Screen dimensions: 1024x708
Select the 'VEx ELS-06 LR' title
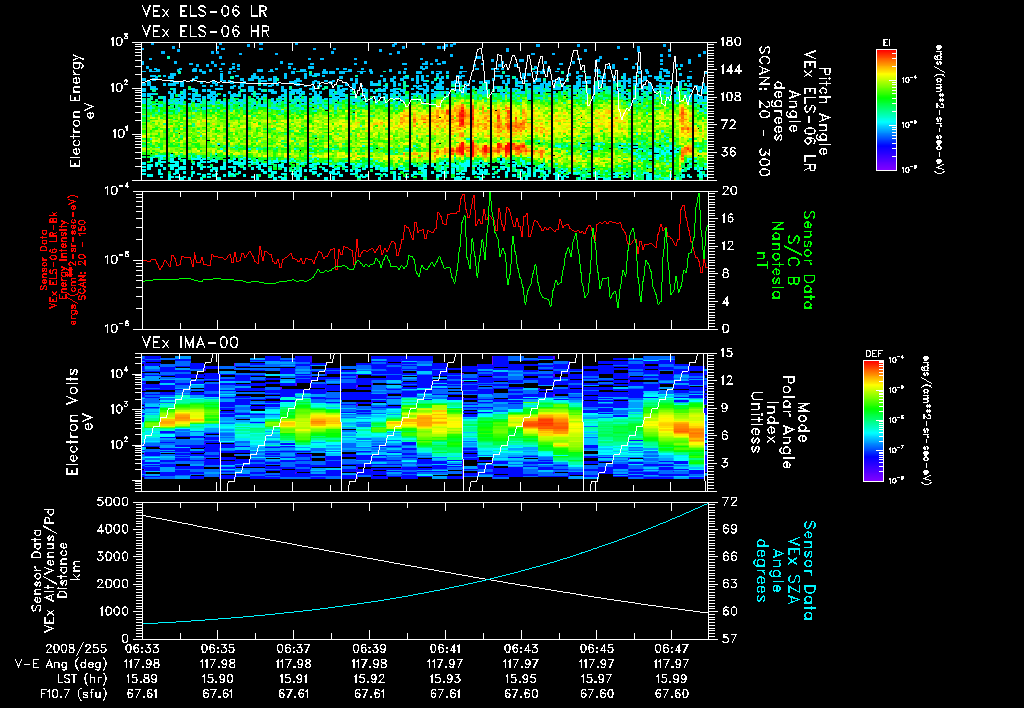tap(204, 12)
